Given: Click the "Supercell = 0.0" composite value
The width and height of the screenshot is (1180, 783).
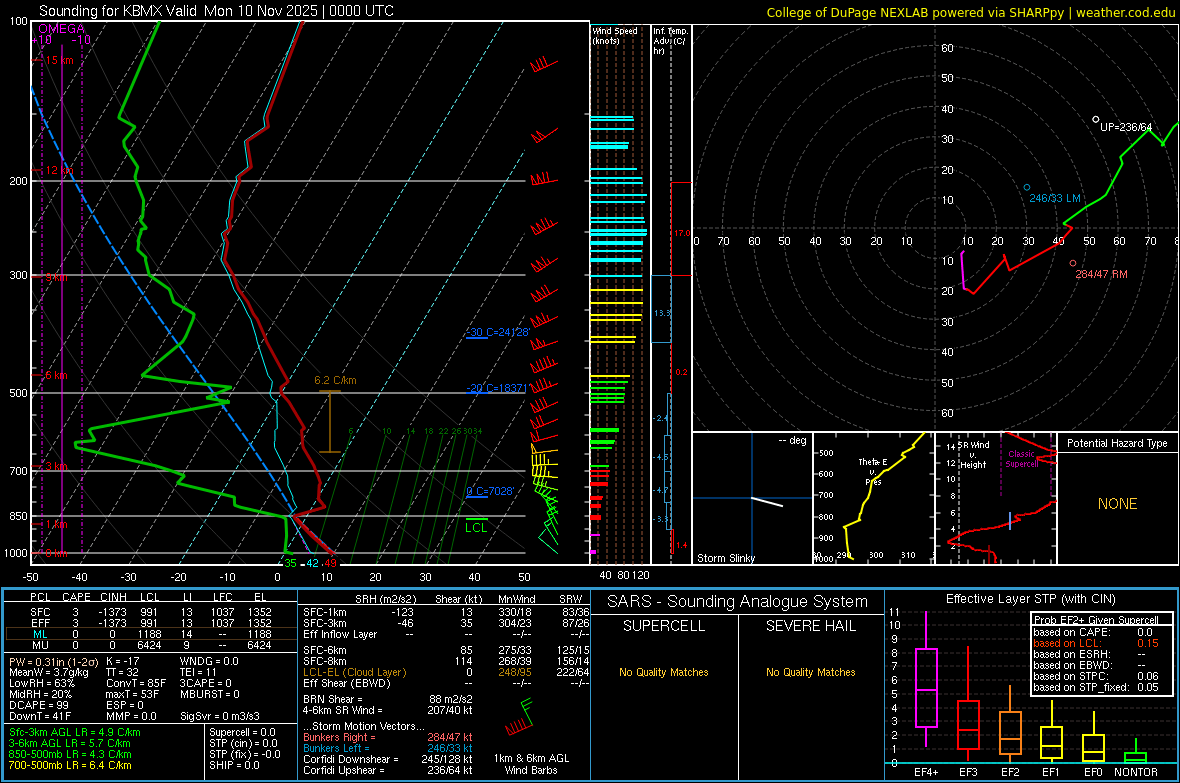Looking at the screenshot, I should click(242, 732).
